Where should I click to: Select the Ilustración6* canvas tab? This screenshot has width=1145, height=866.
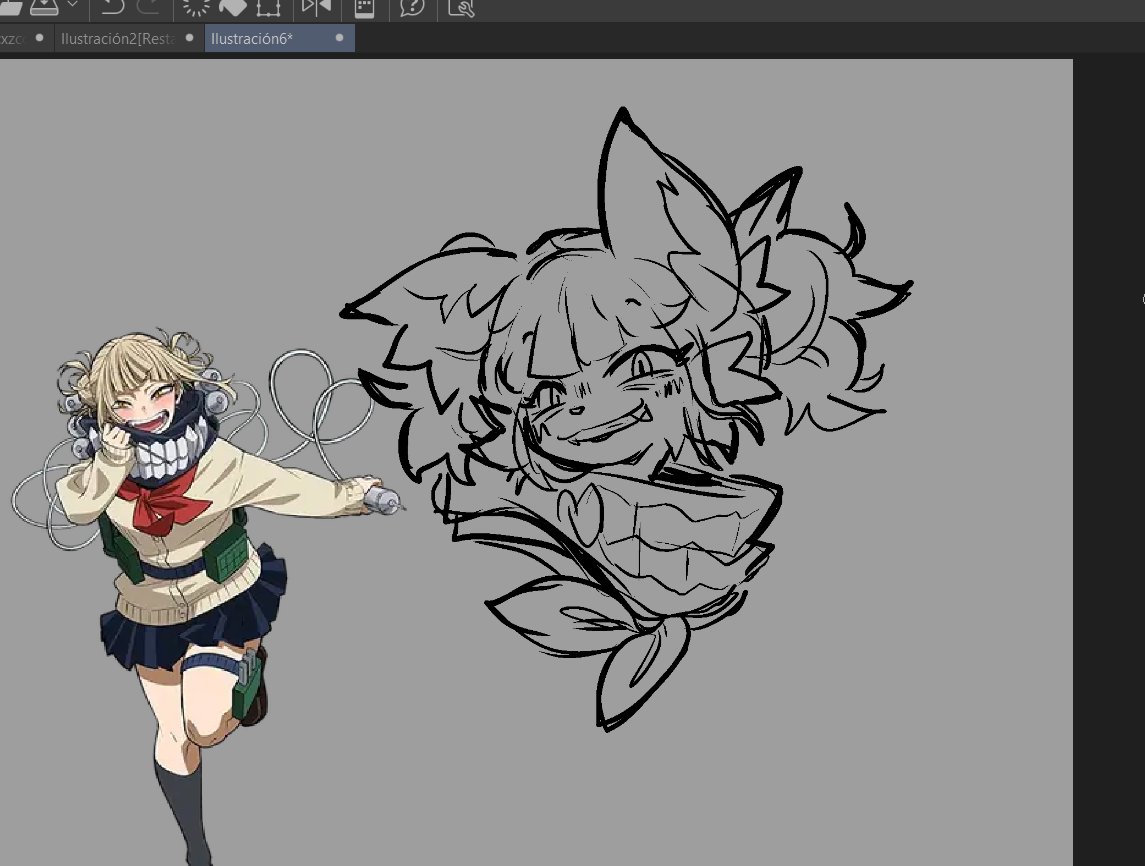[x=280, y=39]
